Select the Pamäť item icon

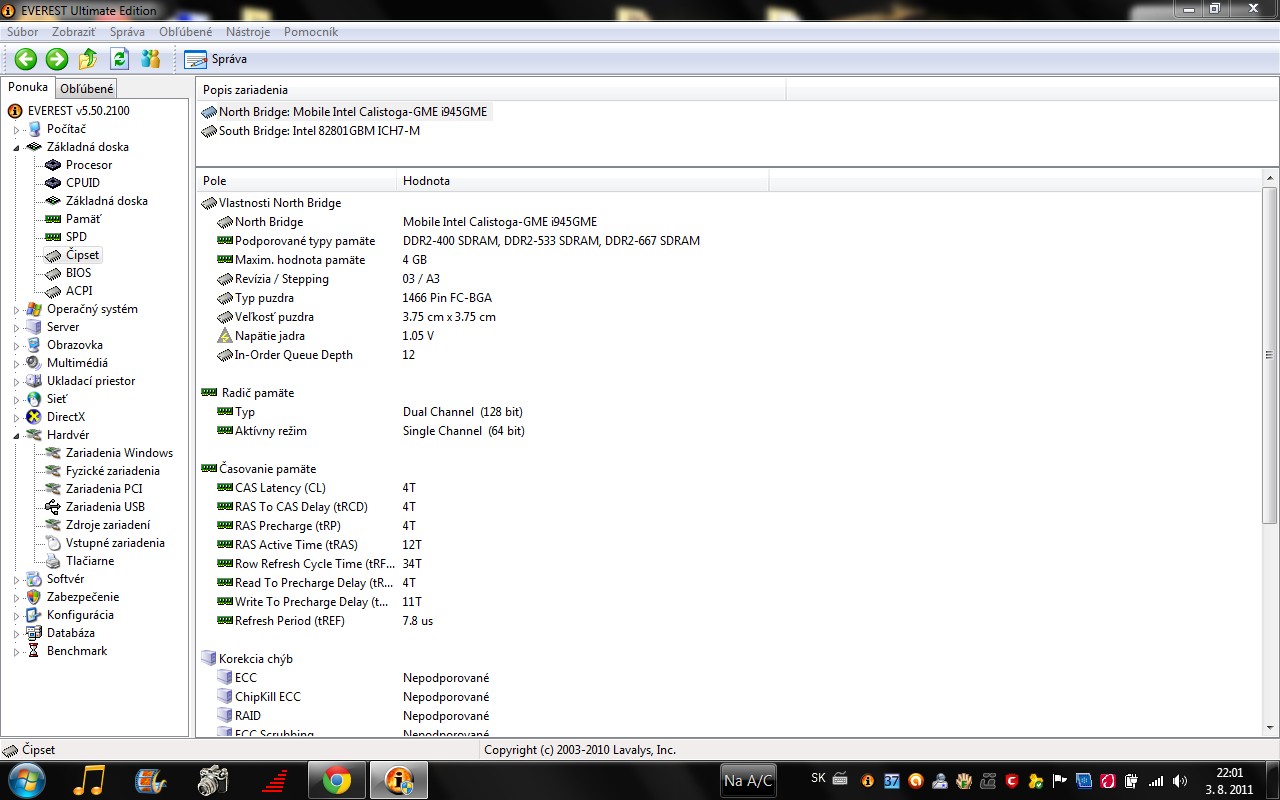coord(53,219)
